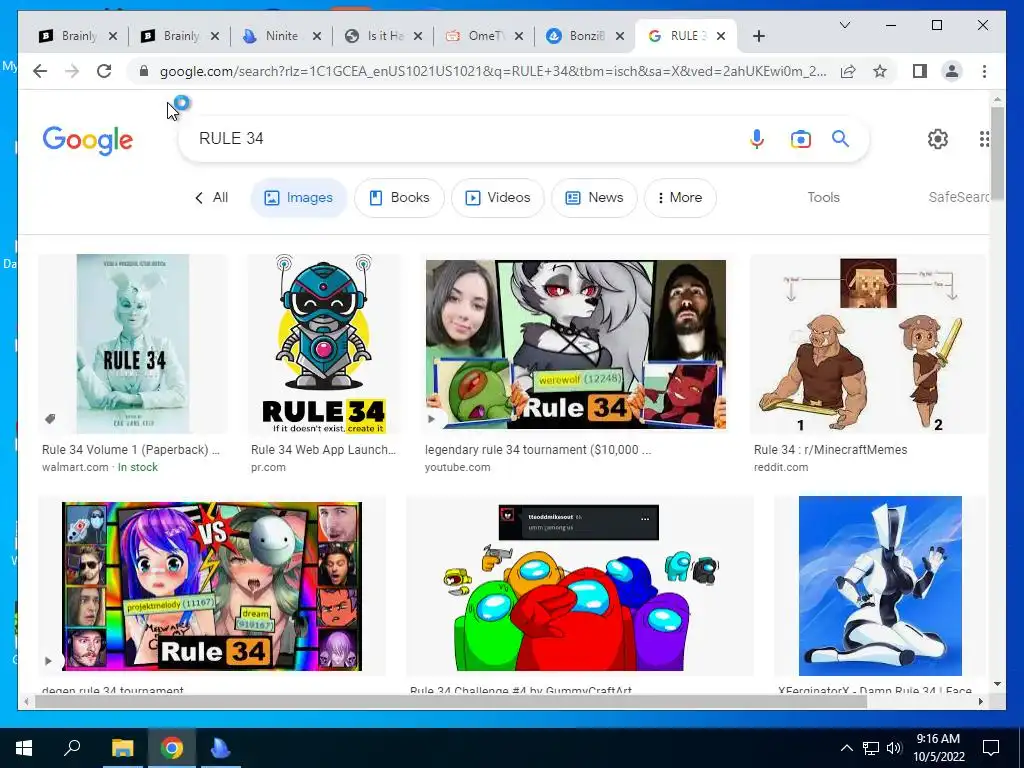The height and width of the screenshot is (768, 1024).
Task: Open Walmart Rule 34 Volume 1 thumbnail
Action: tap(133, 344)
